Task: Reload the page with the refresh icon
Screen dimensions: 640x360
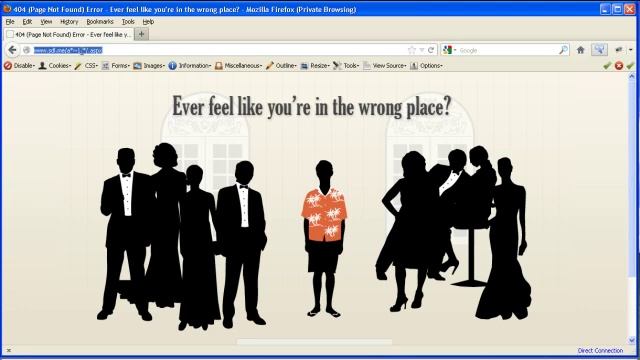Action: pyautogui.click(x=431, y=50)
